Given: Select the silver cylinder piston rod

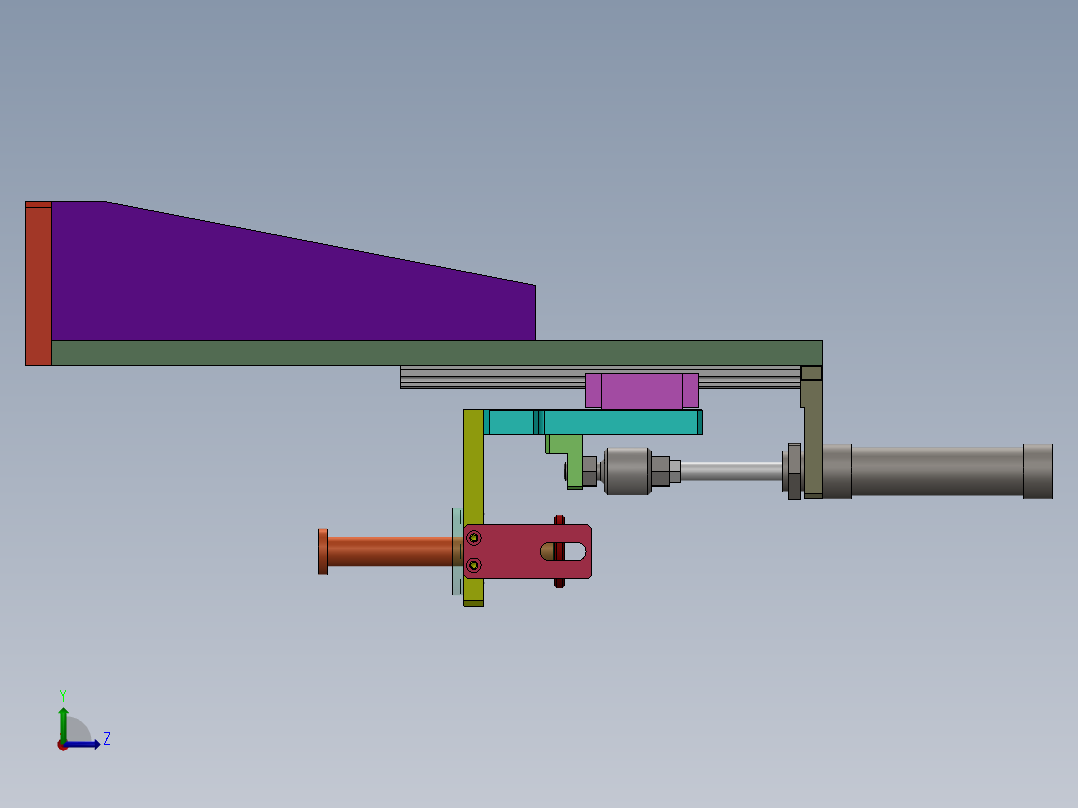Looking at the screenshot, I should (x=732, y=471).
